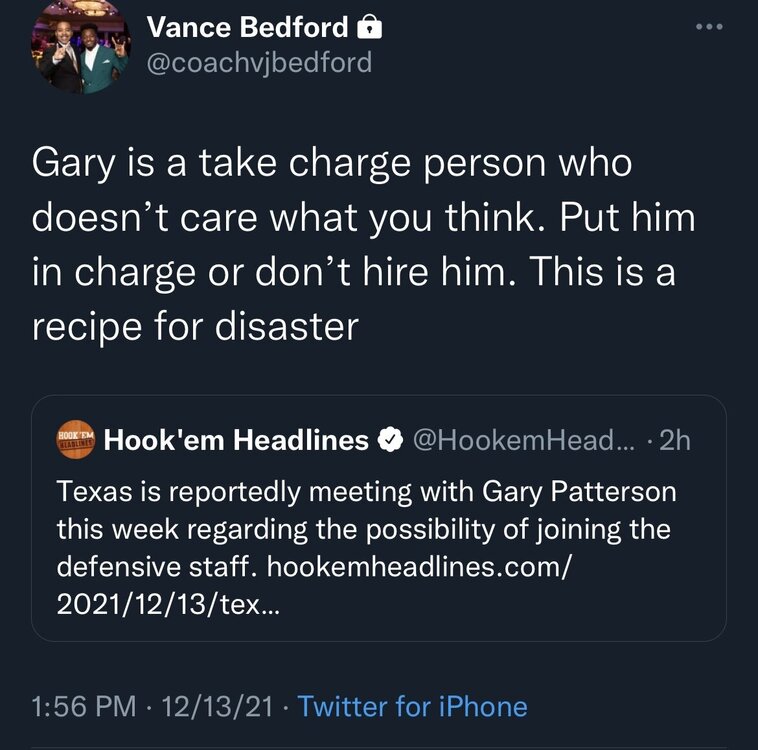Viewport: 758px width, 750px height.
Task: Click the Twitter for iPhone source link
Action: [x=412, y=707]
